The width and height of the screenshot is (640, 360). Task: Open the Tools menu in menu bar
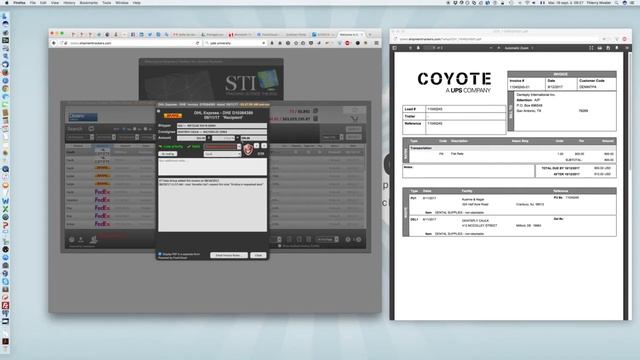coord(107,2)
